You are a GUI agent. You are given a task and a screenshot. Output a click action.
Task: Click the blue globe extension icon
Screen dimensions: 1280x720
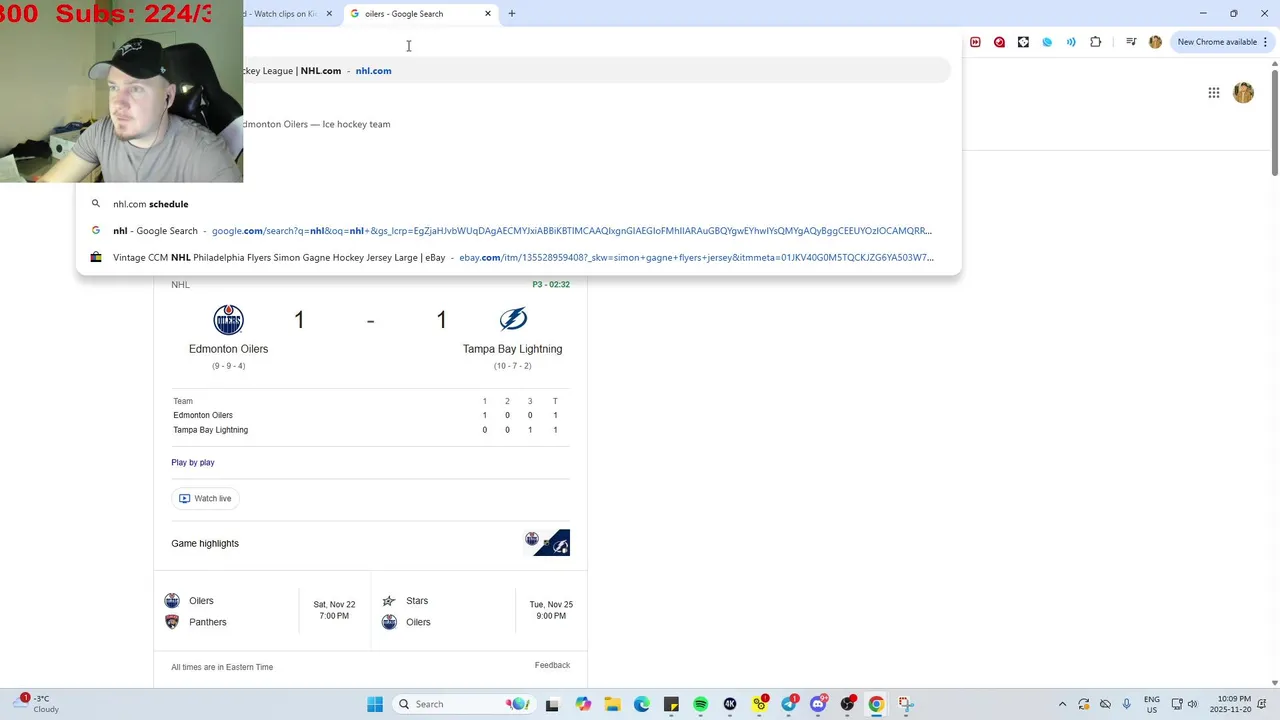click(1047, 42)
